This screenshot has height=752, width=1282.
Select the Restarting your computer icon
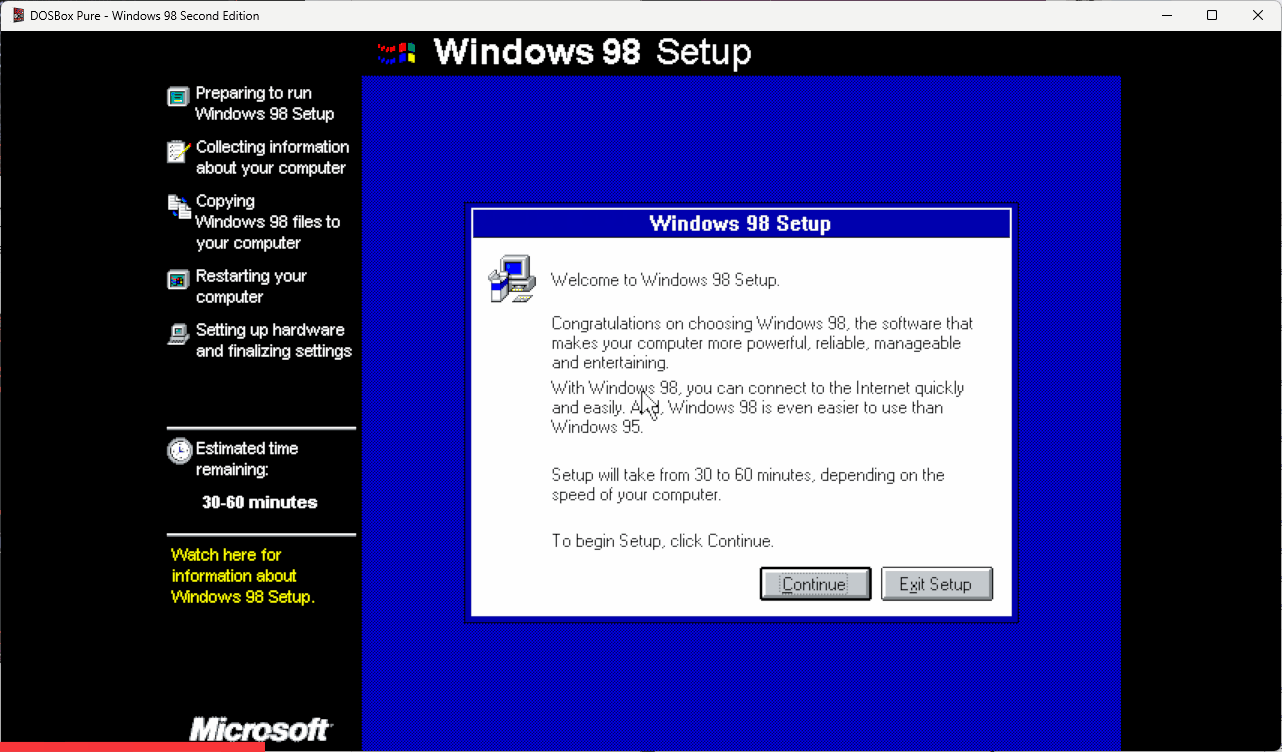178,279
